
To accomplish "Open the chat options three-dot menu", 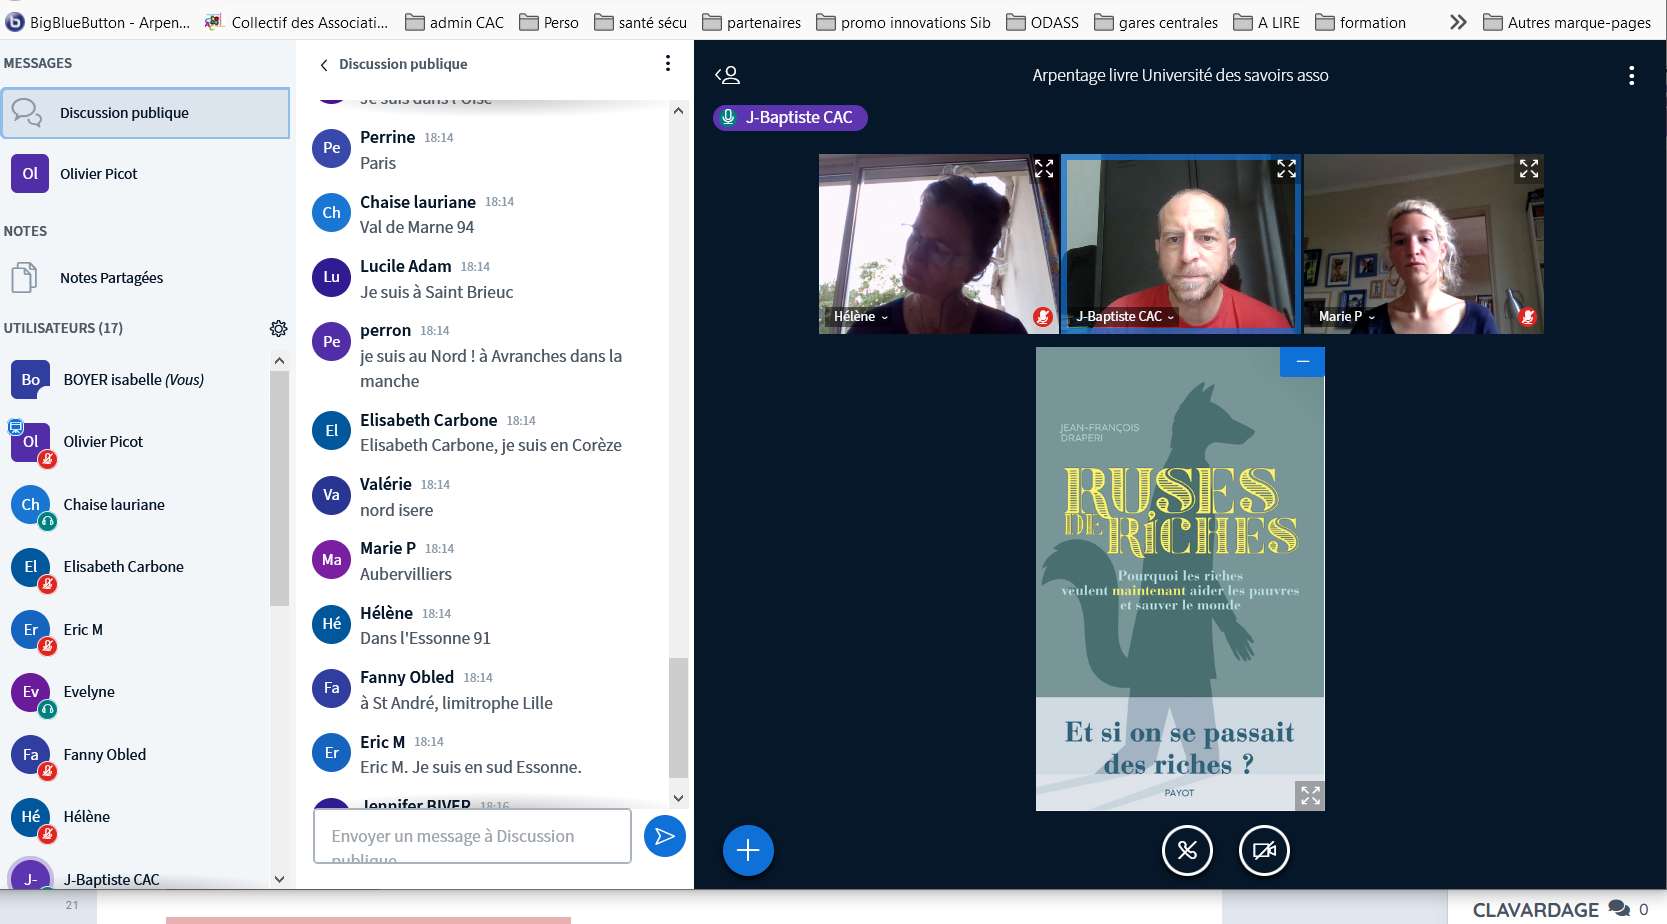I will pos(667,64).
